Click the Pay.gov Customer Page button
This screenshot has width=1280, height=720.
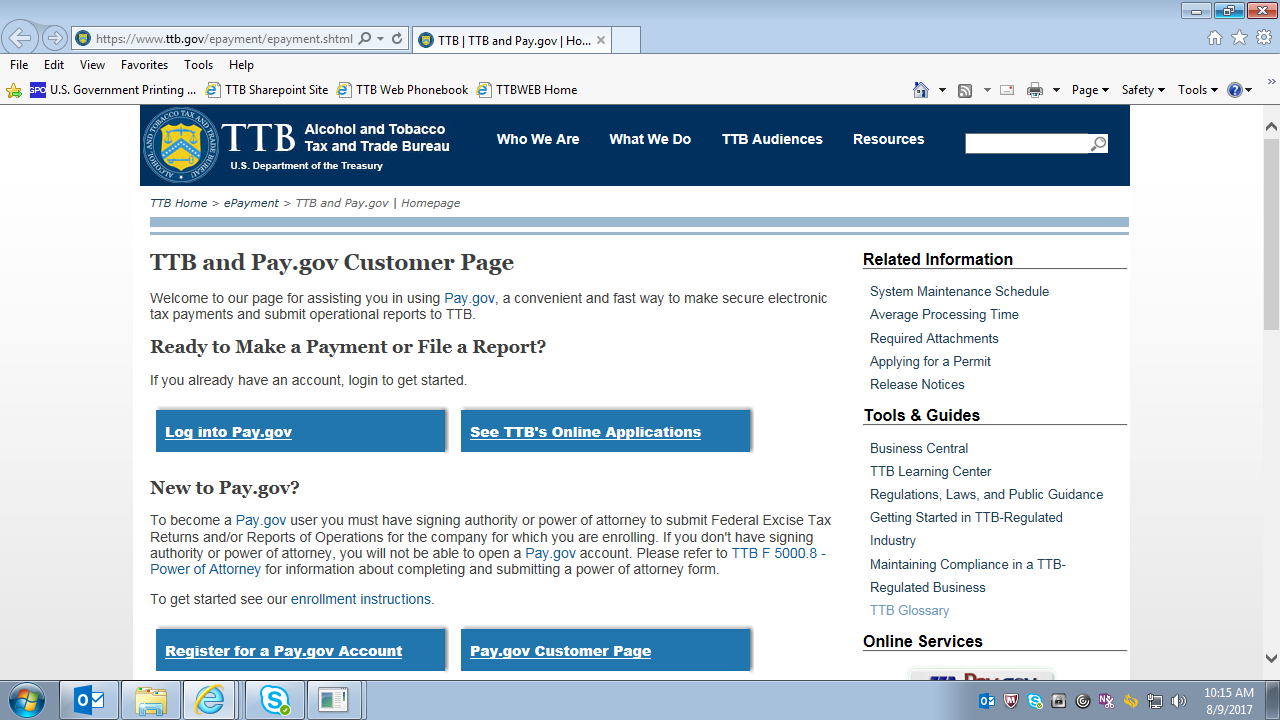(x=606, y=650)
